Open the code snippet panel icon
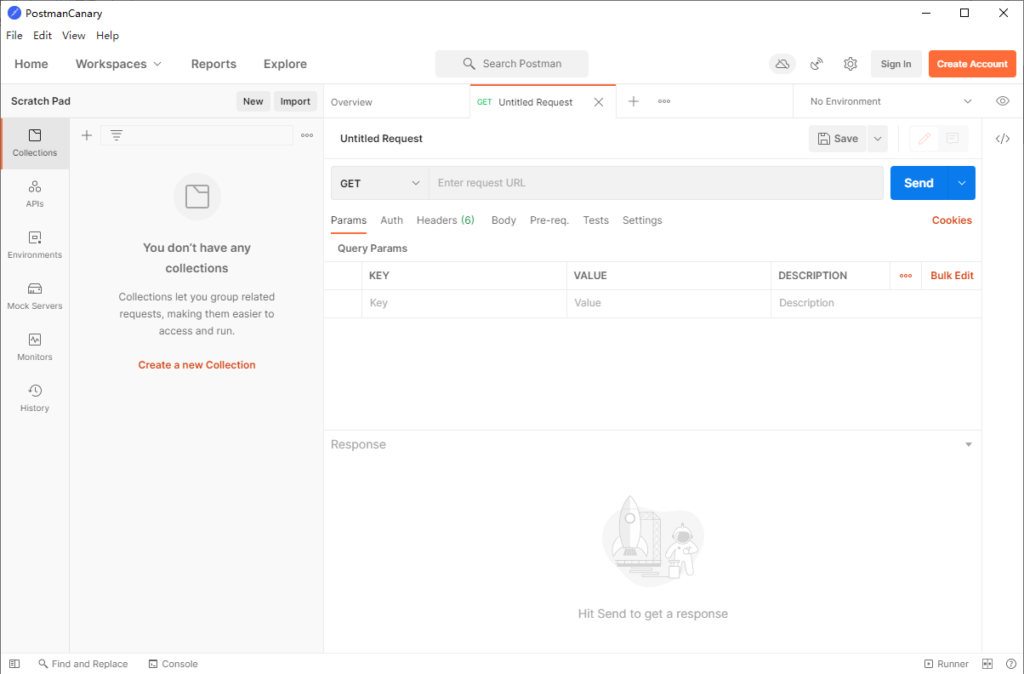 click(1002, 139)
